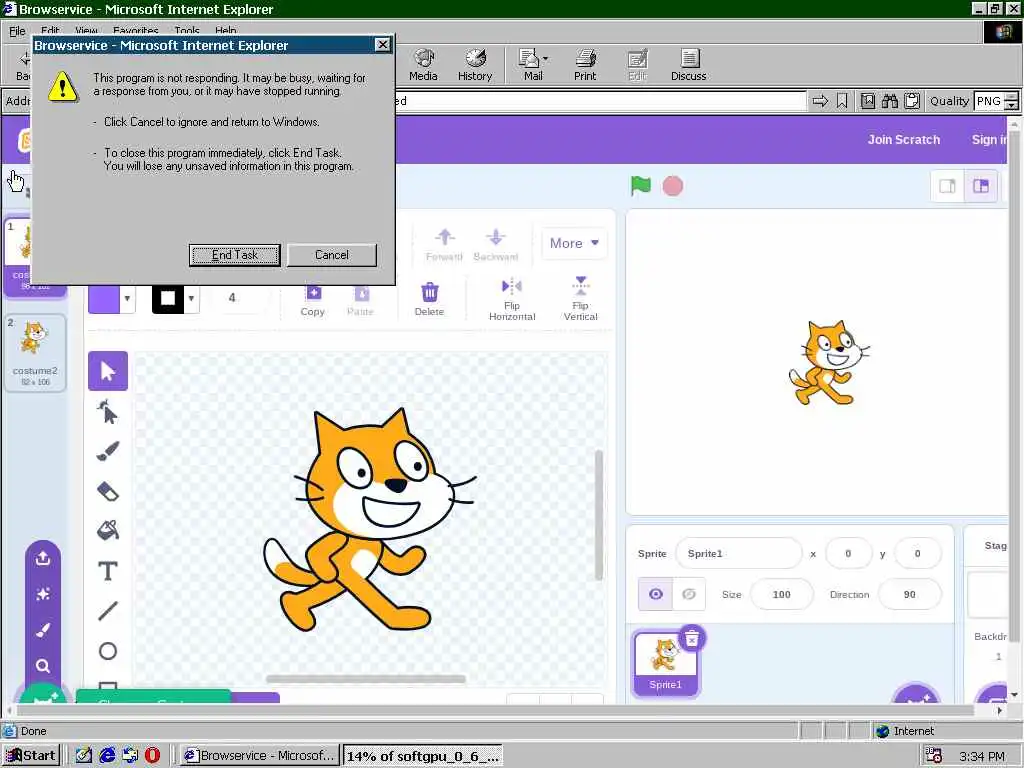Click the Go arrow next to address bar
1024x768 pixels.
coord(820,101)
